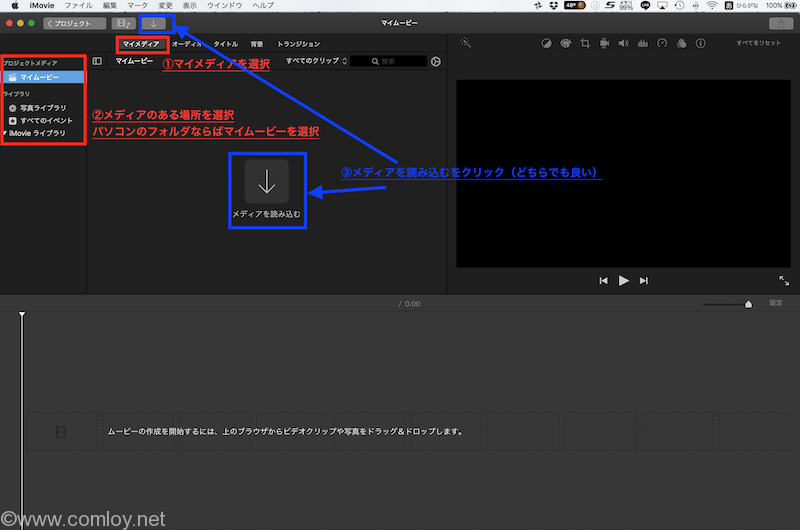The width and height of the screenshot is (800, 530).
Task: Click Reset All (すべてをリセット) button
Action: click(758, 43)
